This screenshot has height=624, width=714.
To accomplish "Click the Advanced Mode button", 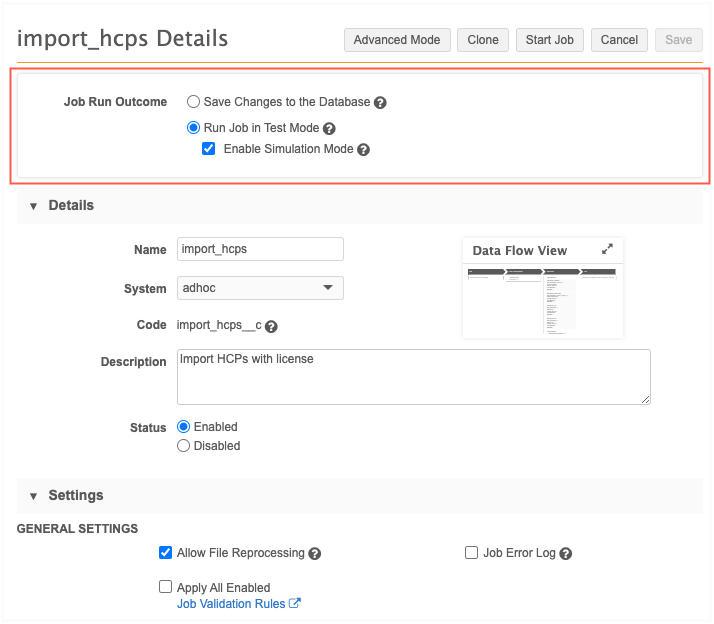I will [397, 40].
